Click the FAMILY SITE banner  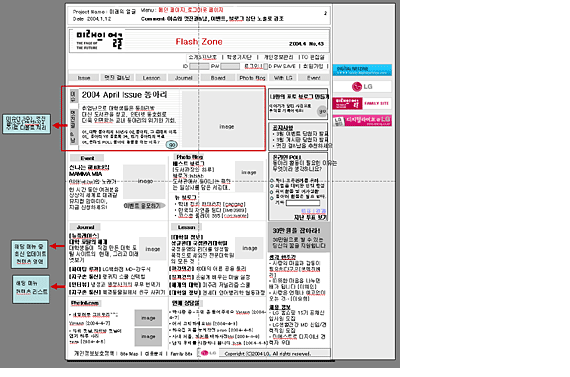tap(362, 103)
